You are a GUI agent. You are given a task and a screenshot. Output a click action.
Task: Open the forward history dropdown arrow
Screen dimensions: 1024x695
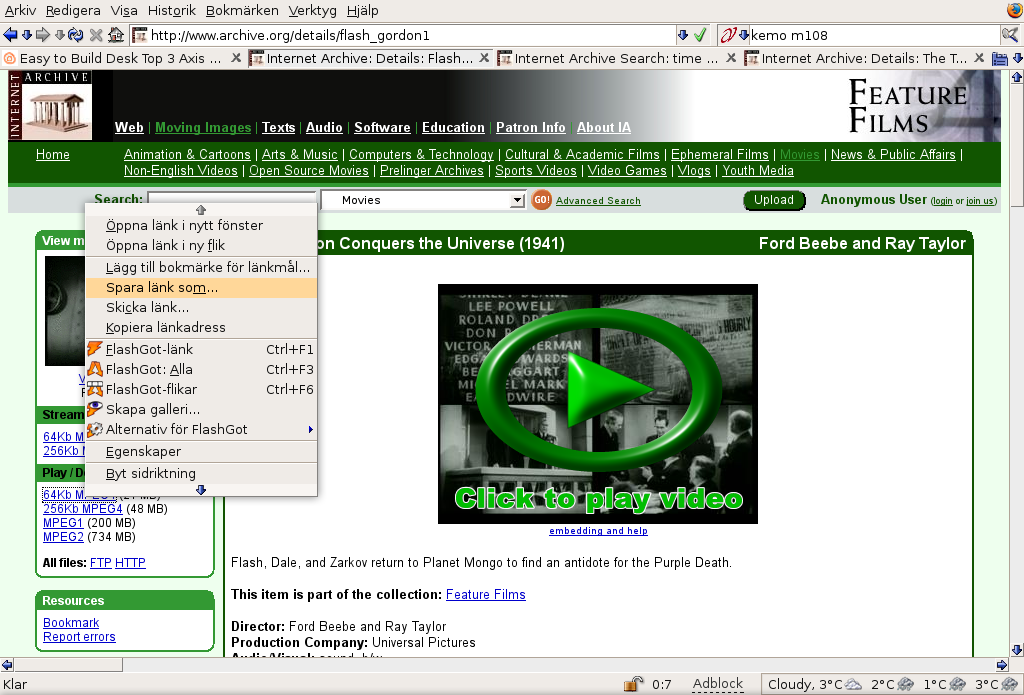pyautogui.click(x=59, y=35)
